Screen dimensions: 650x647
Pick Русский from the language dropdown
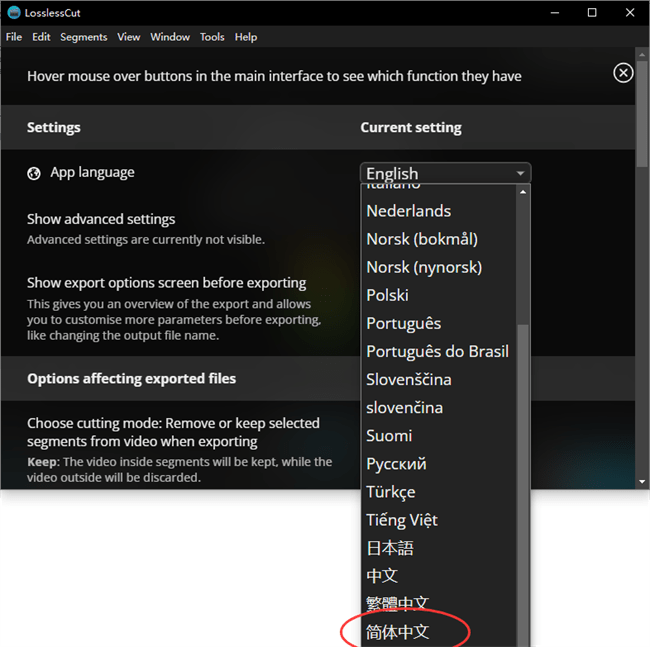[x=396, y=464]
